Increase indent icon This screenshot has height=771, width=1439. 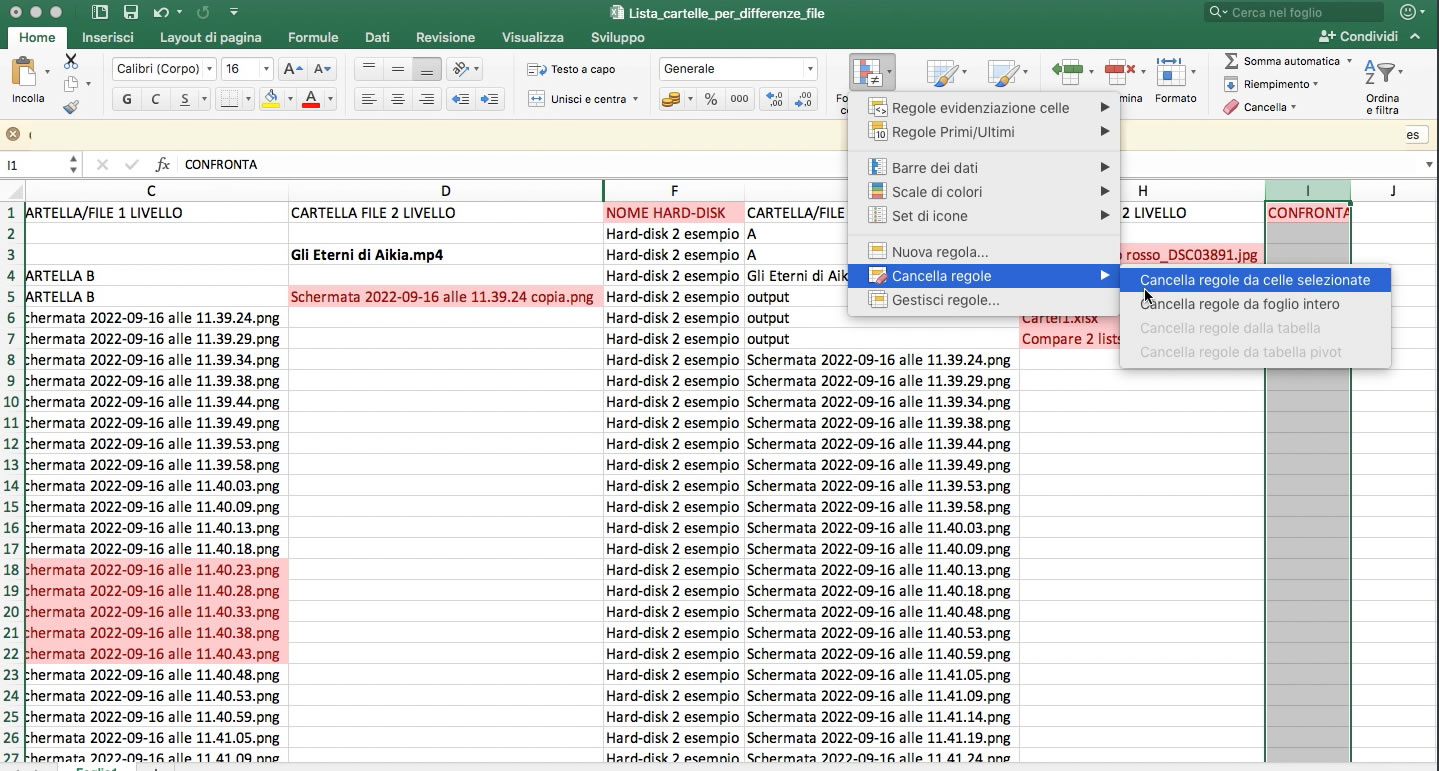tap(490, 99)
